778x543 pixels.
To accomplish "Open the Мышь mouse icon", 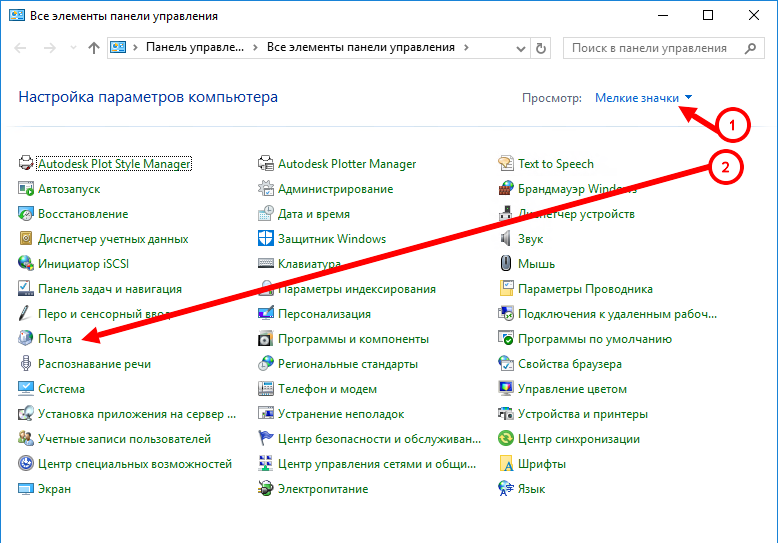I will (x=507, y=264).
